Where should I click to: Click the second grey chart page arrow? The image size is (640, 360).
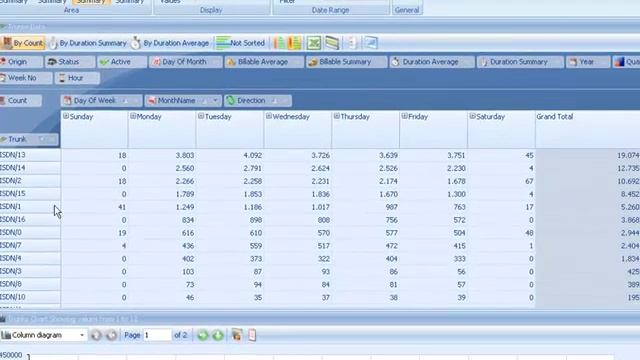111,335
